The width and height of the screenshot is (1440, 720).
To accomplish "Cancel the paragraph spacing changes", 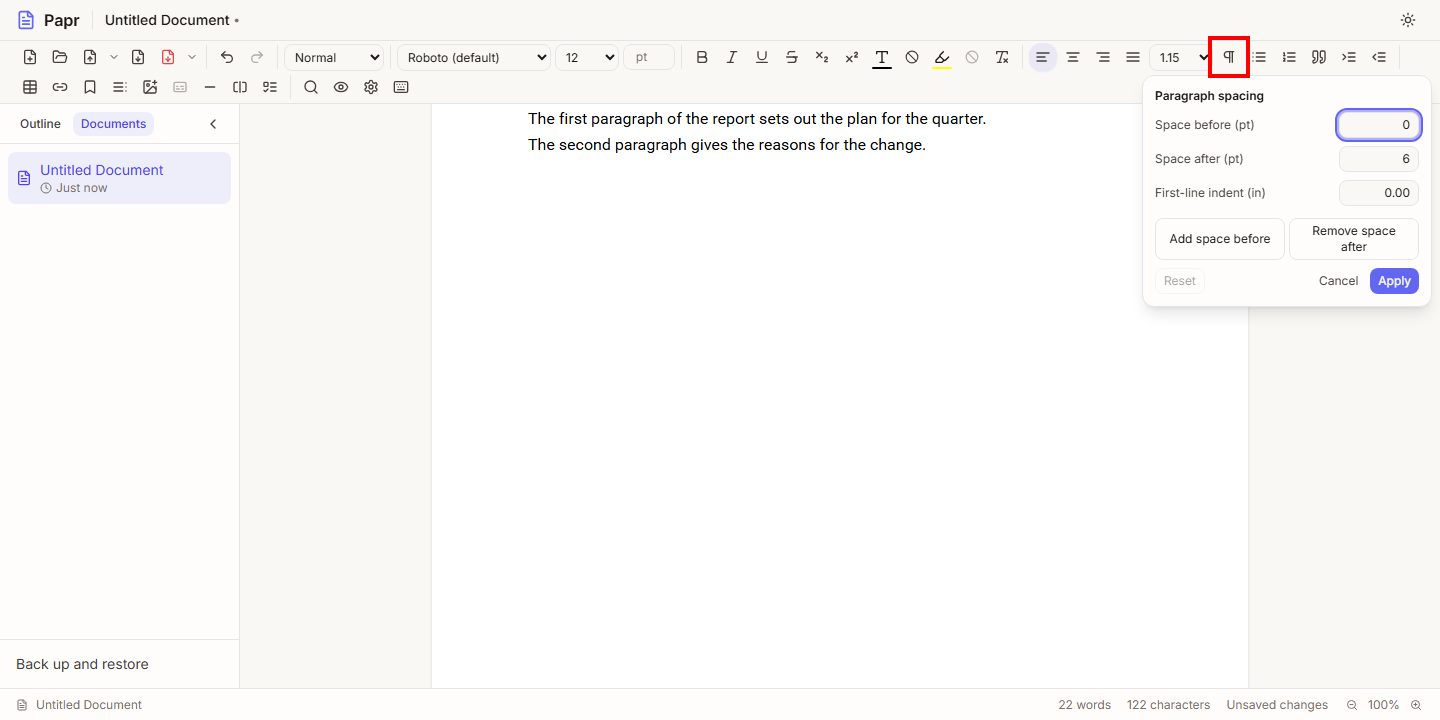I will click(1338, 281).
